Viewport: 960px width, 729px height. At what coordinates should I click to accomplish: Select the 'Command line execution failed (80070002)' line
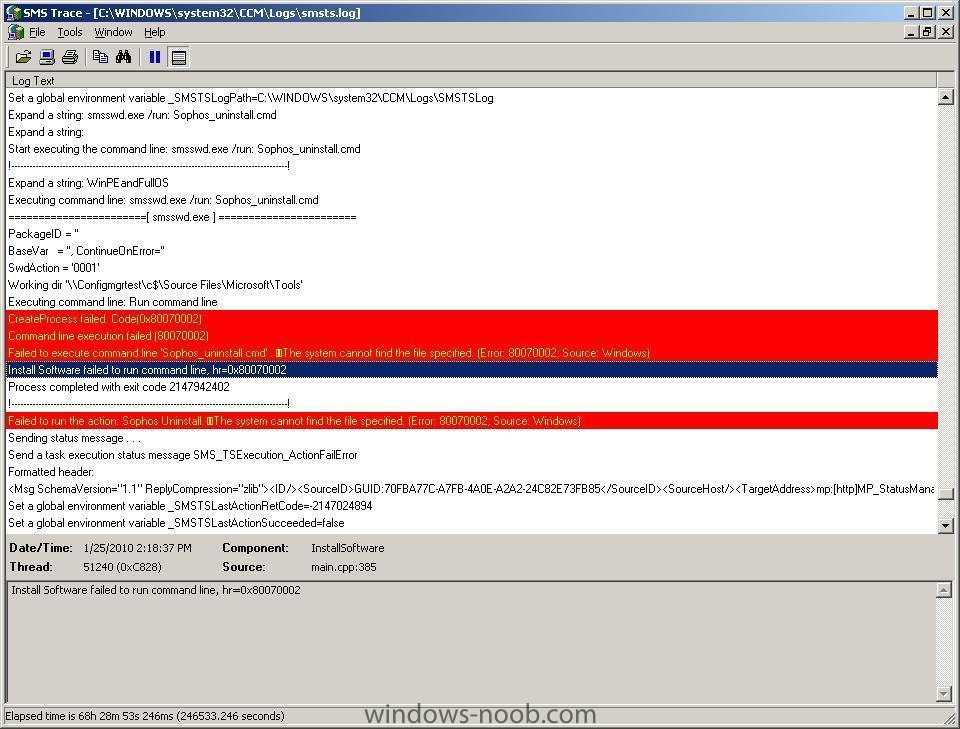[x=471, y=336]
